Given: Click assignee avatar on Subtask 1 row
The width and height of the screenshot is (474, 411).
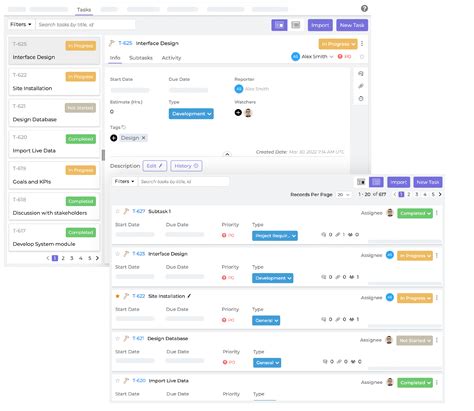Looking at the screenshot, I should coord(390,213).
